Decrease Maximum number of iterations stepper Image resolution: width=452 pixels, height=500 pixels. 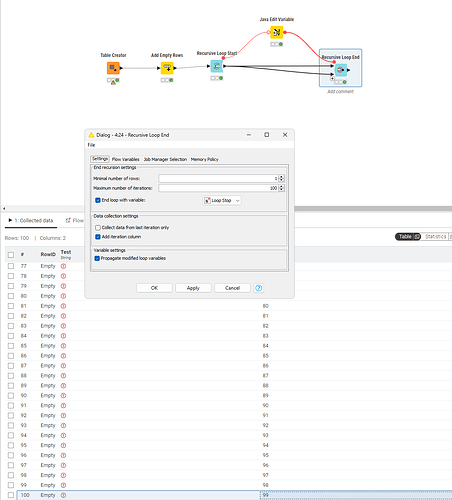click(x=281, y=190)
